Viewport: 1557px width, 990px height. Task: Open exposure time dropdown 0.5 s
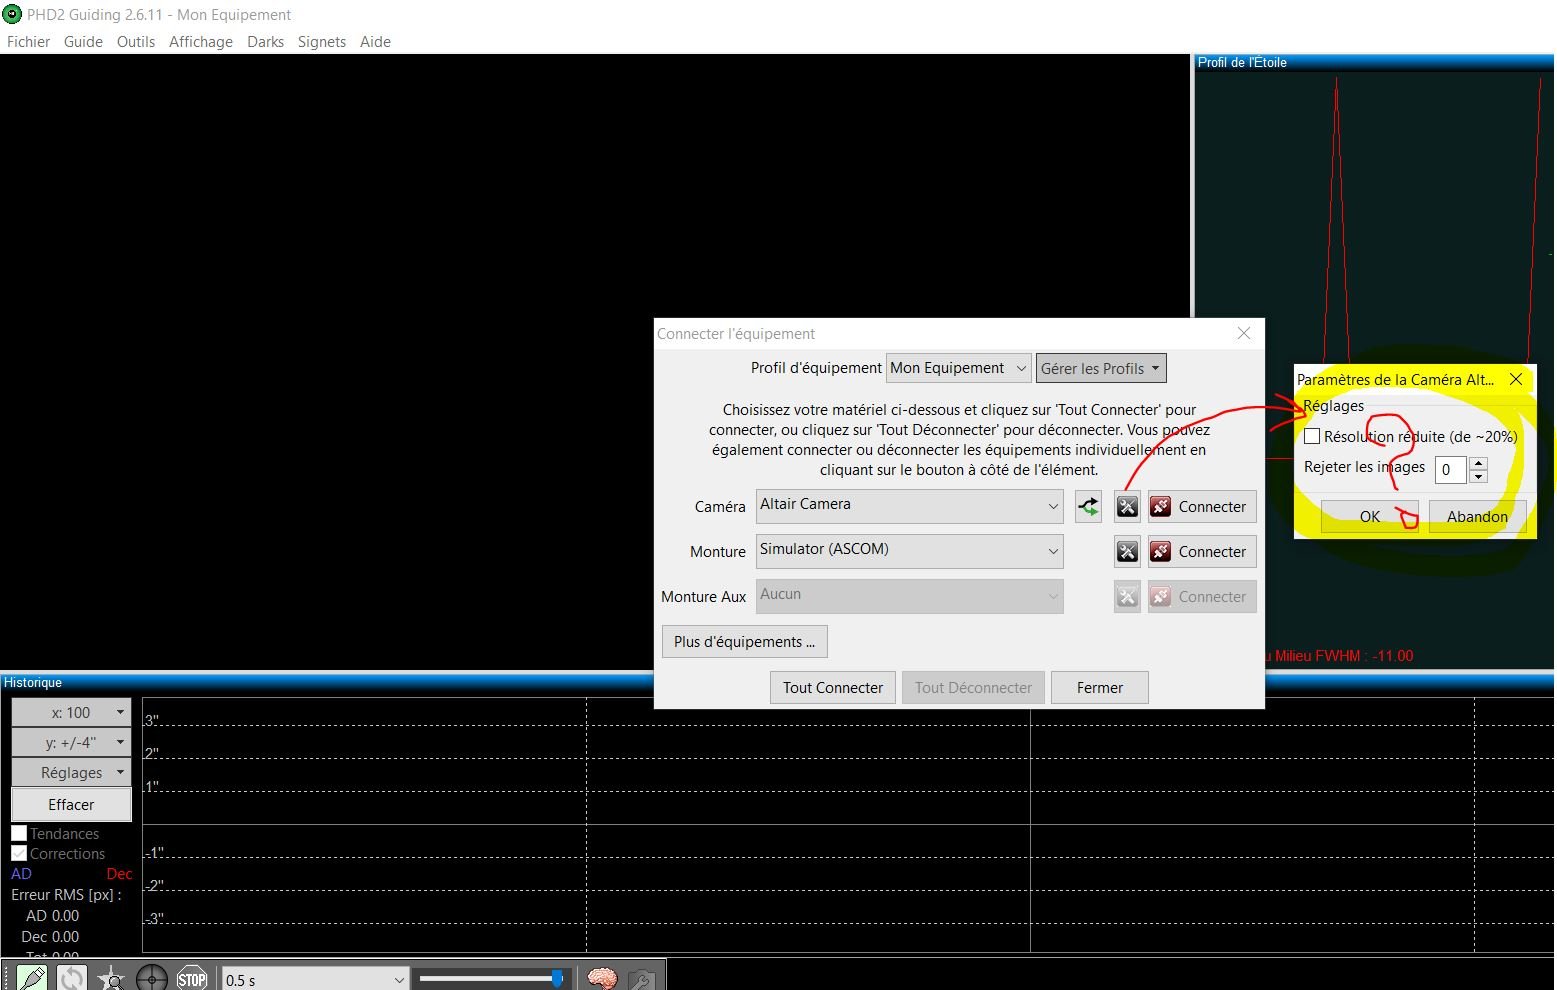314,980
